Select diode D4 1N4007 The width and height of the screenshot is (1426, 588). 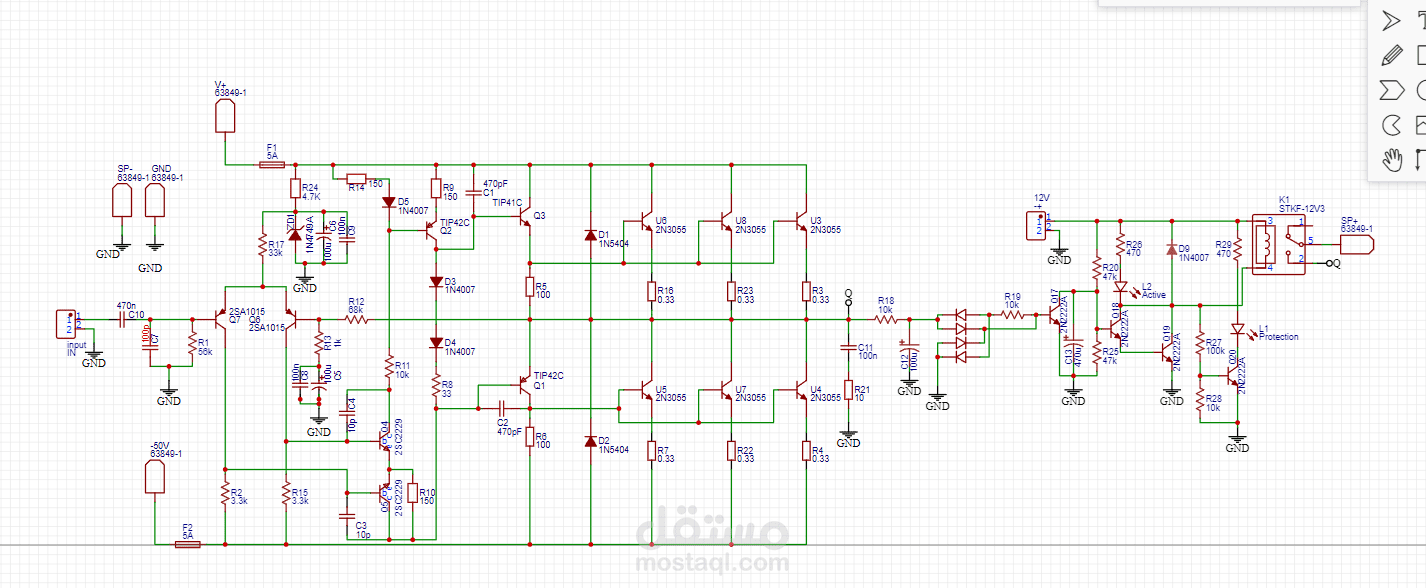(436, 343)
